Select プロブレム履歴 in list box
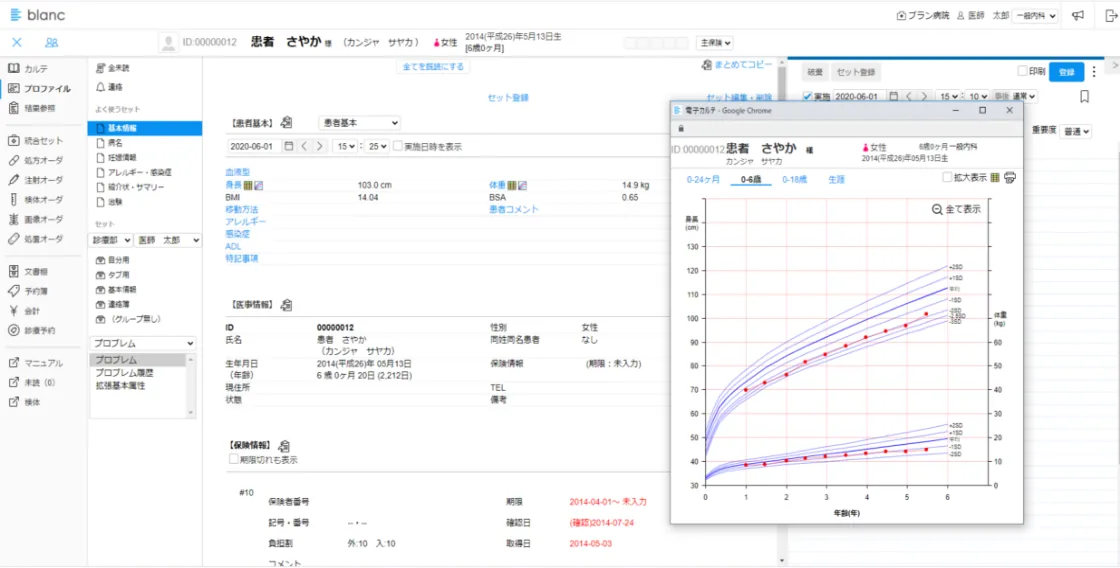This screenshot has width=1120, height=568. [124, 373]
